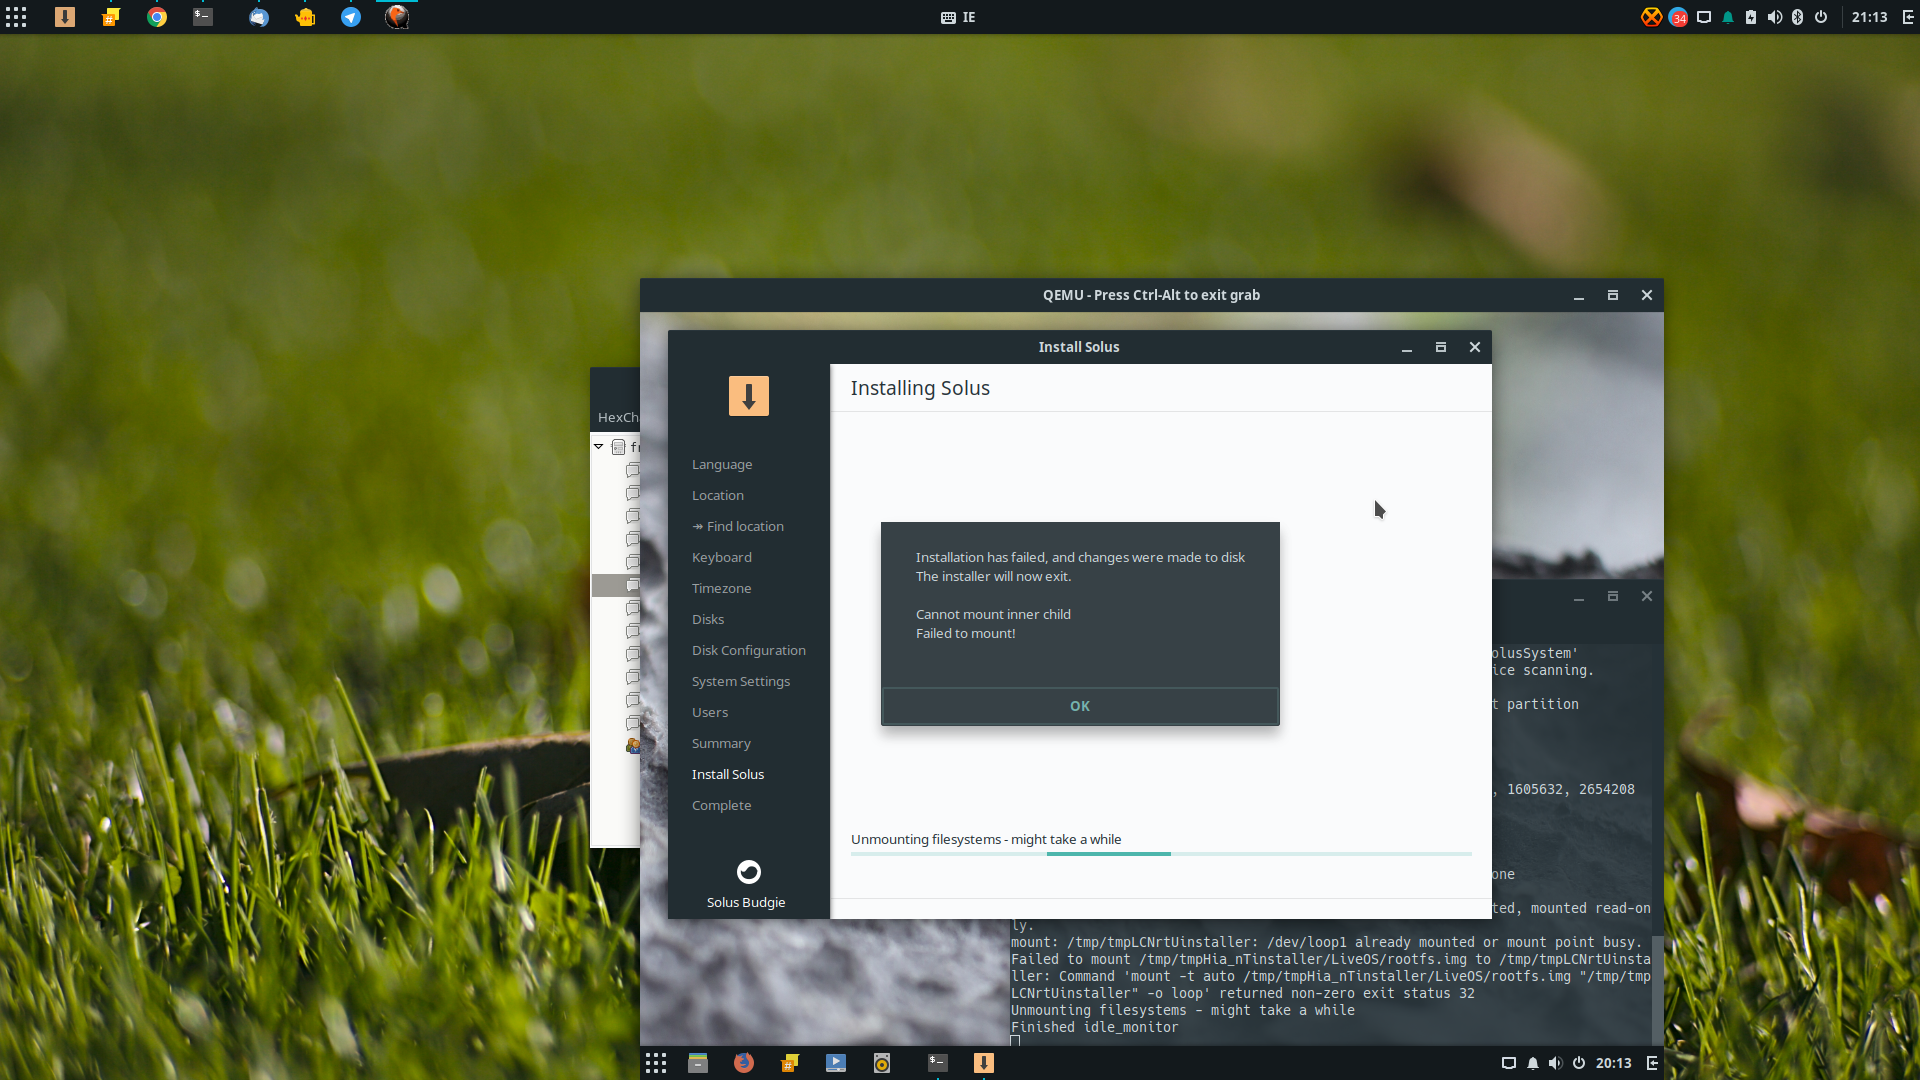Select Users step in installer sidebar
The image size is (1920, 1080).
[710, 713]
